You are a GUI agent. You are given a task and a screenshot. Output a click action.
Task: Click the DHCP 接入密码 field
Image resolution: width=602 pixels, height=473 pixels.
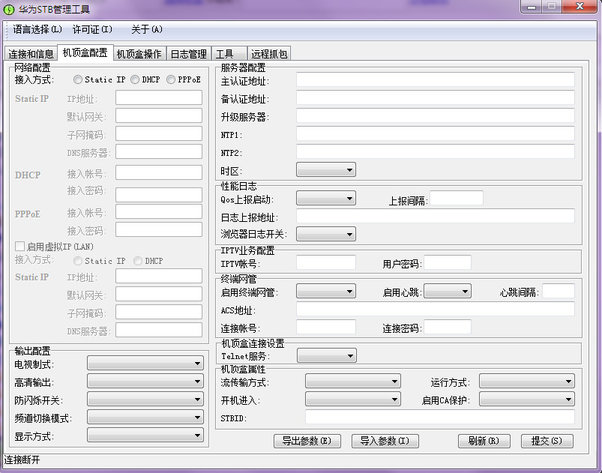(159, 195)
